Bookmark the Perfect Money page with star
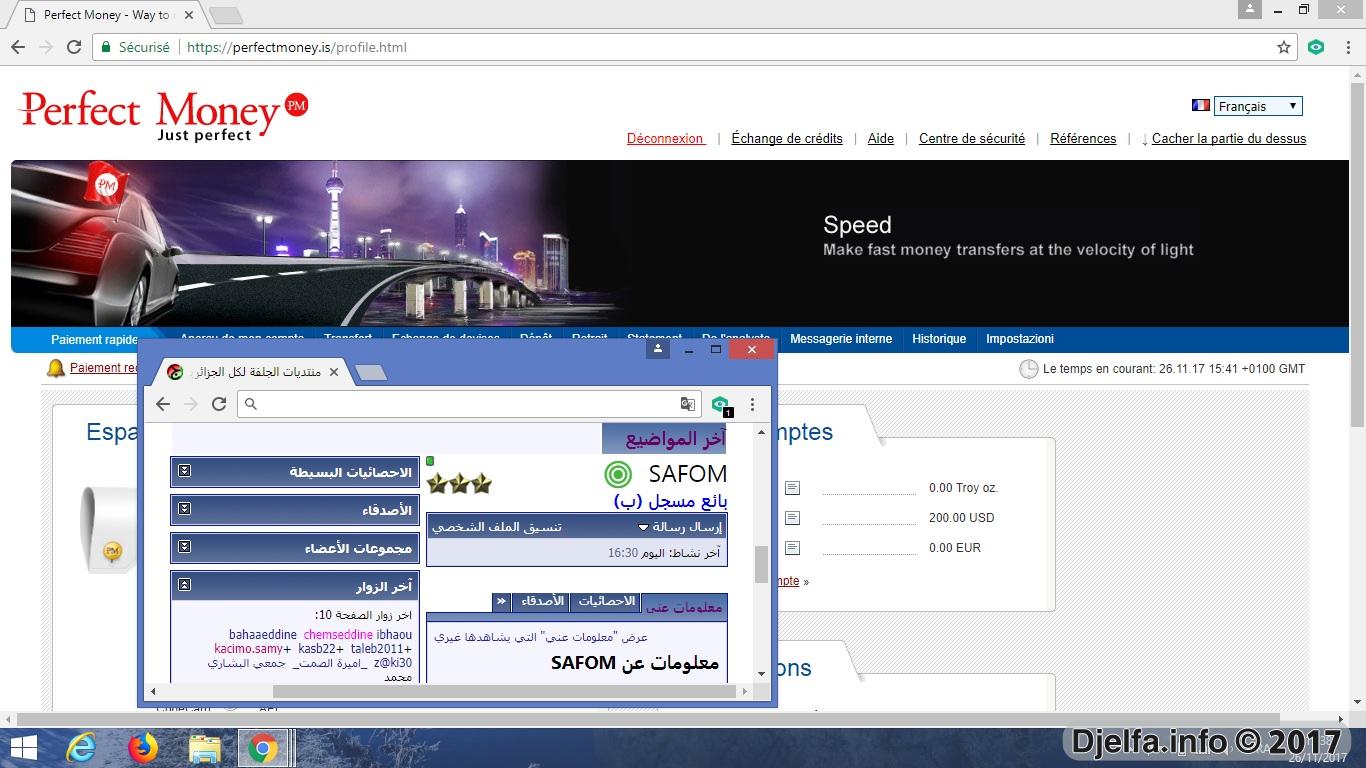This screenshot has height=768, width=1366. coord(1284,47)
